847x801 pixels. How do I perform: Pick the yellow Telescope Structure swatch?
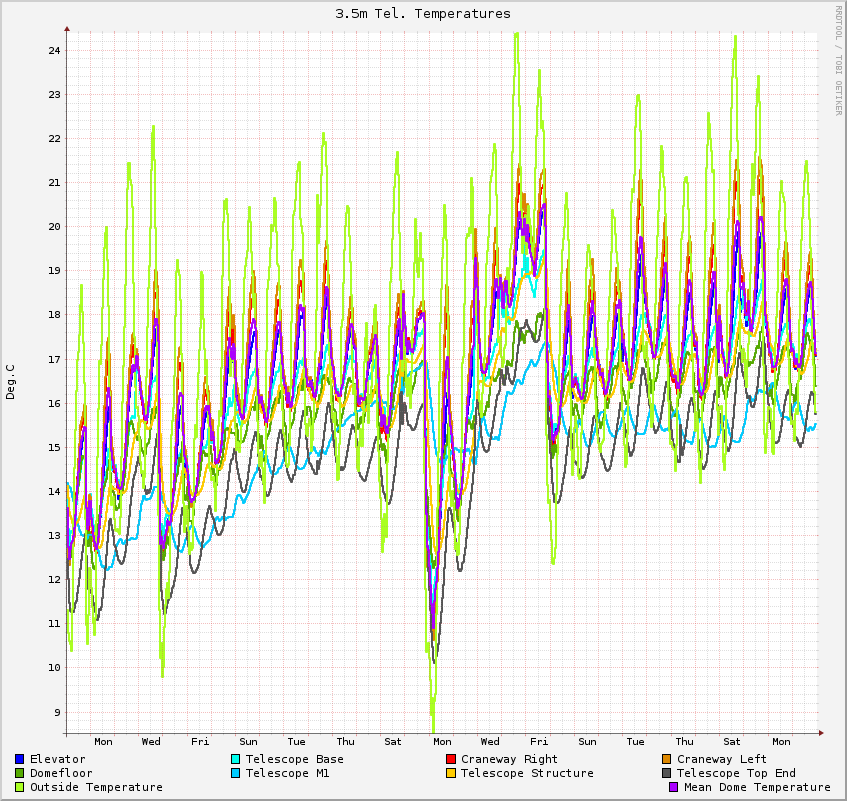[x=451, y=773]
